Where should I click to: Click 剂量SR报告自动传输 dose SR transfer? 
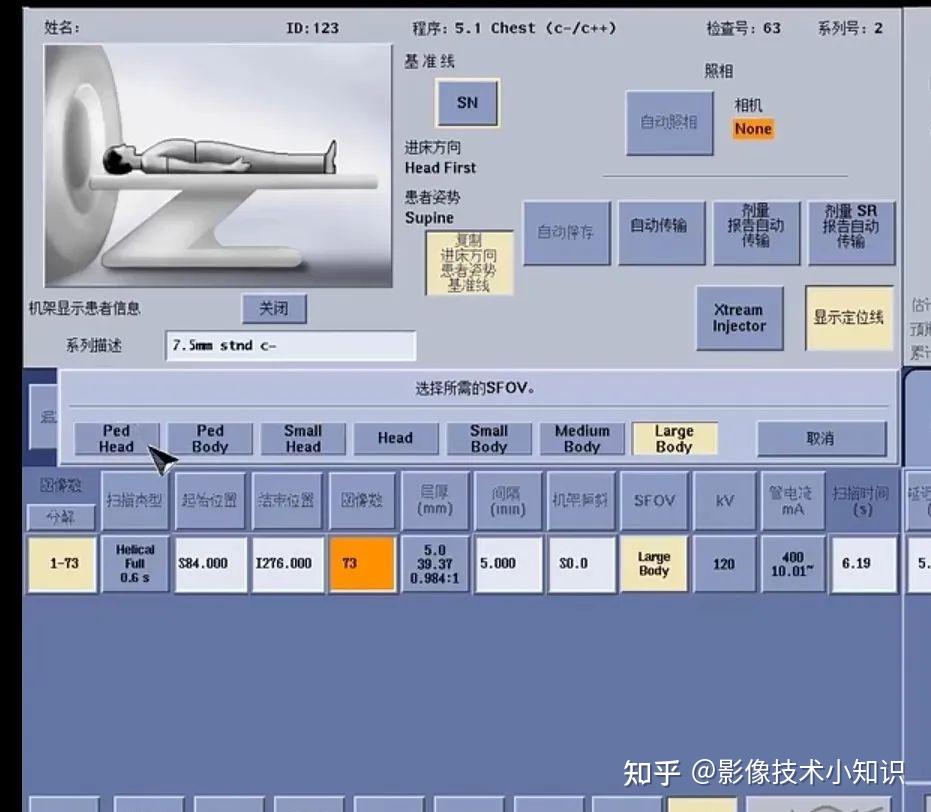coord(850,231)
